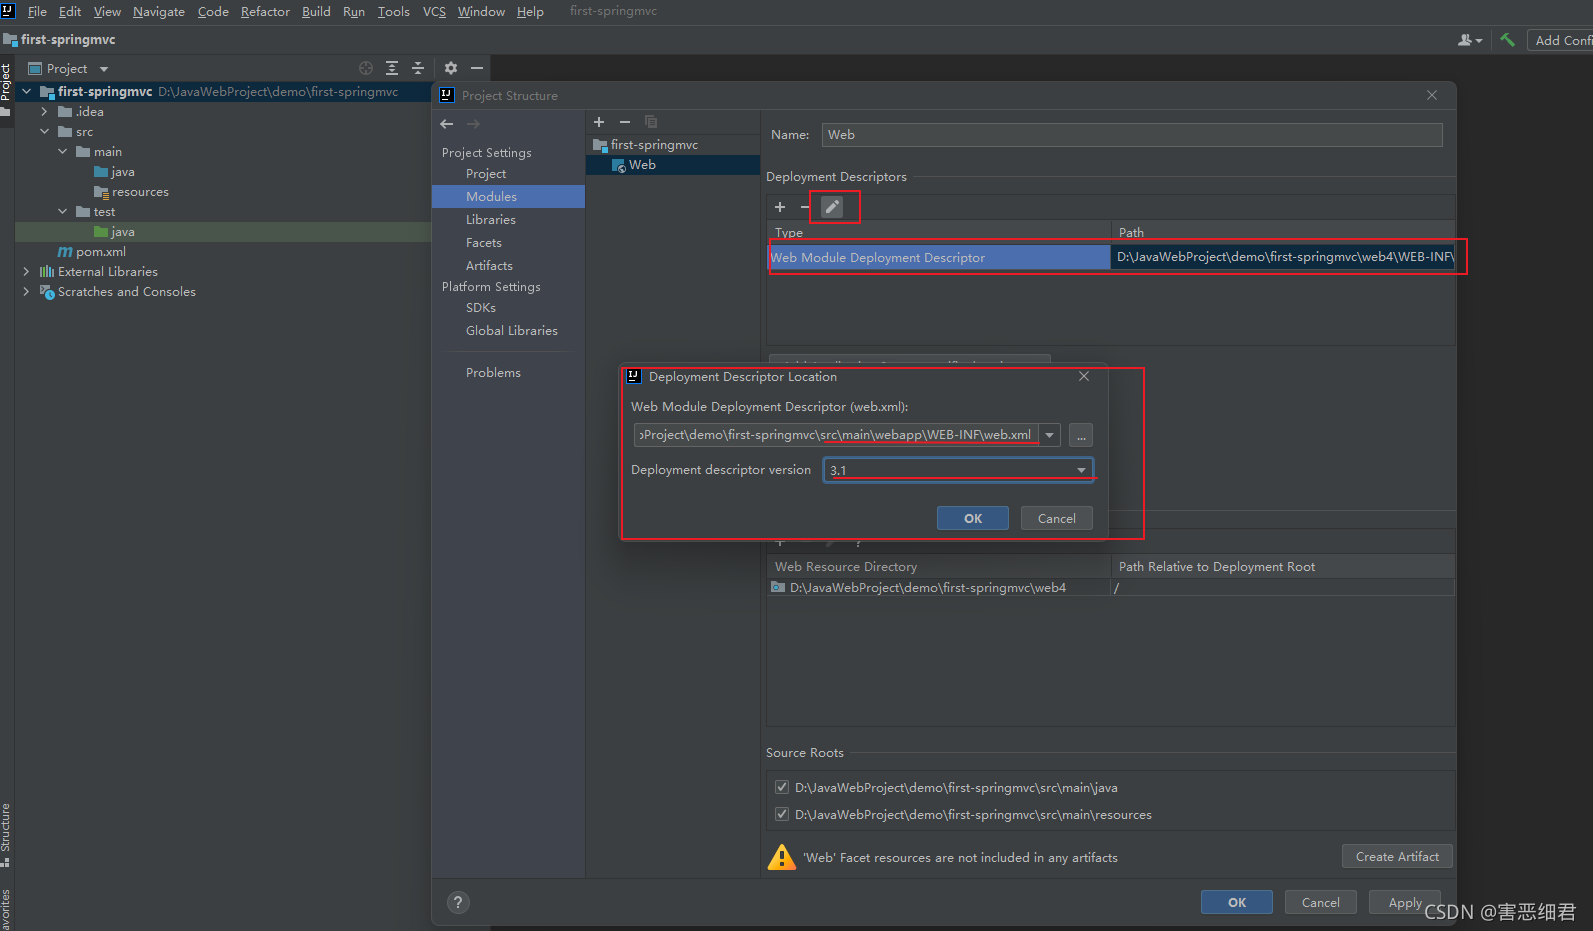Click OK in Project Structure dialog

click(1237, 902)
